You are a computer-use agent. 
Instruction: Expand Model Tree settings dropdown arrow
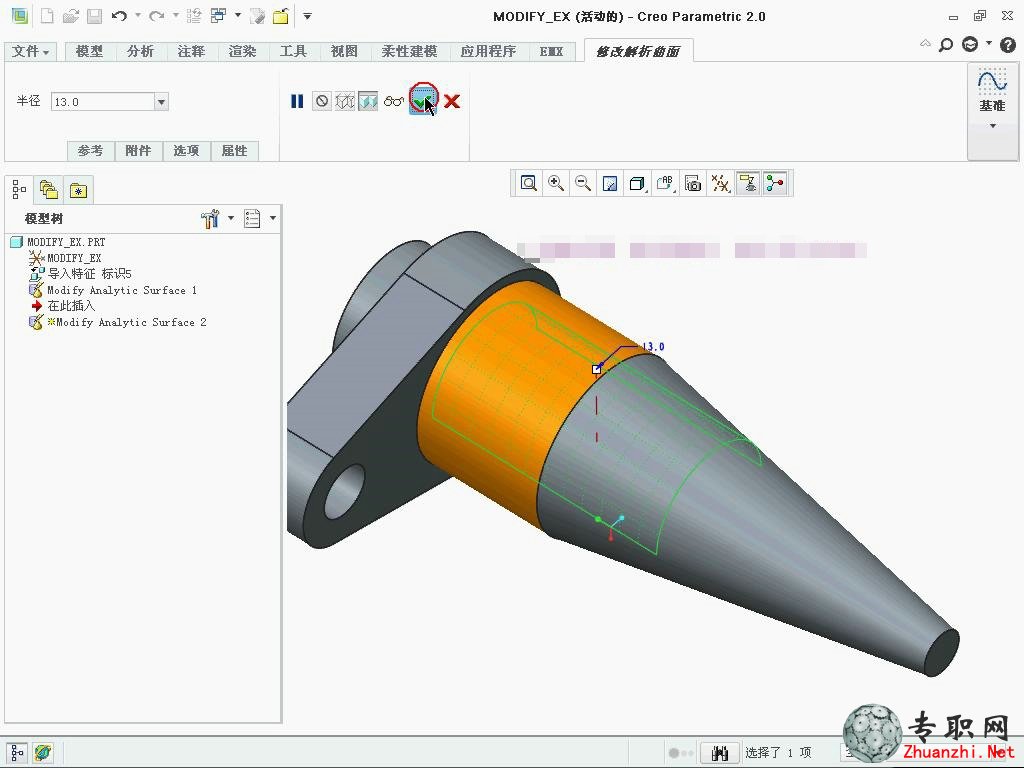pyautogui.click(x=231, y=218)
